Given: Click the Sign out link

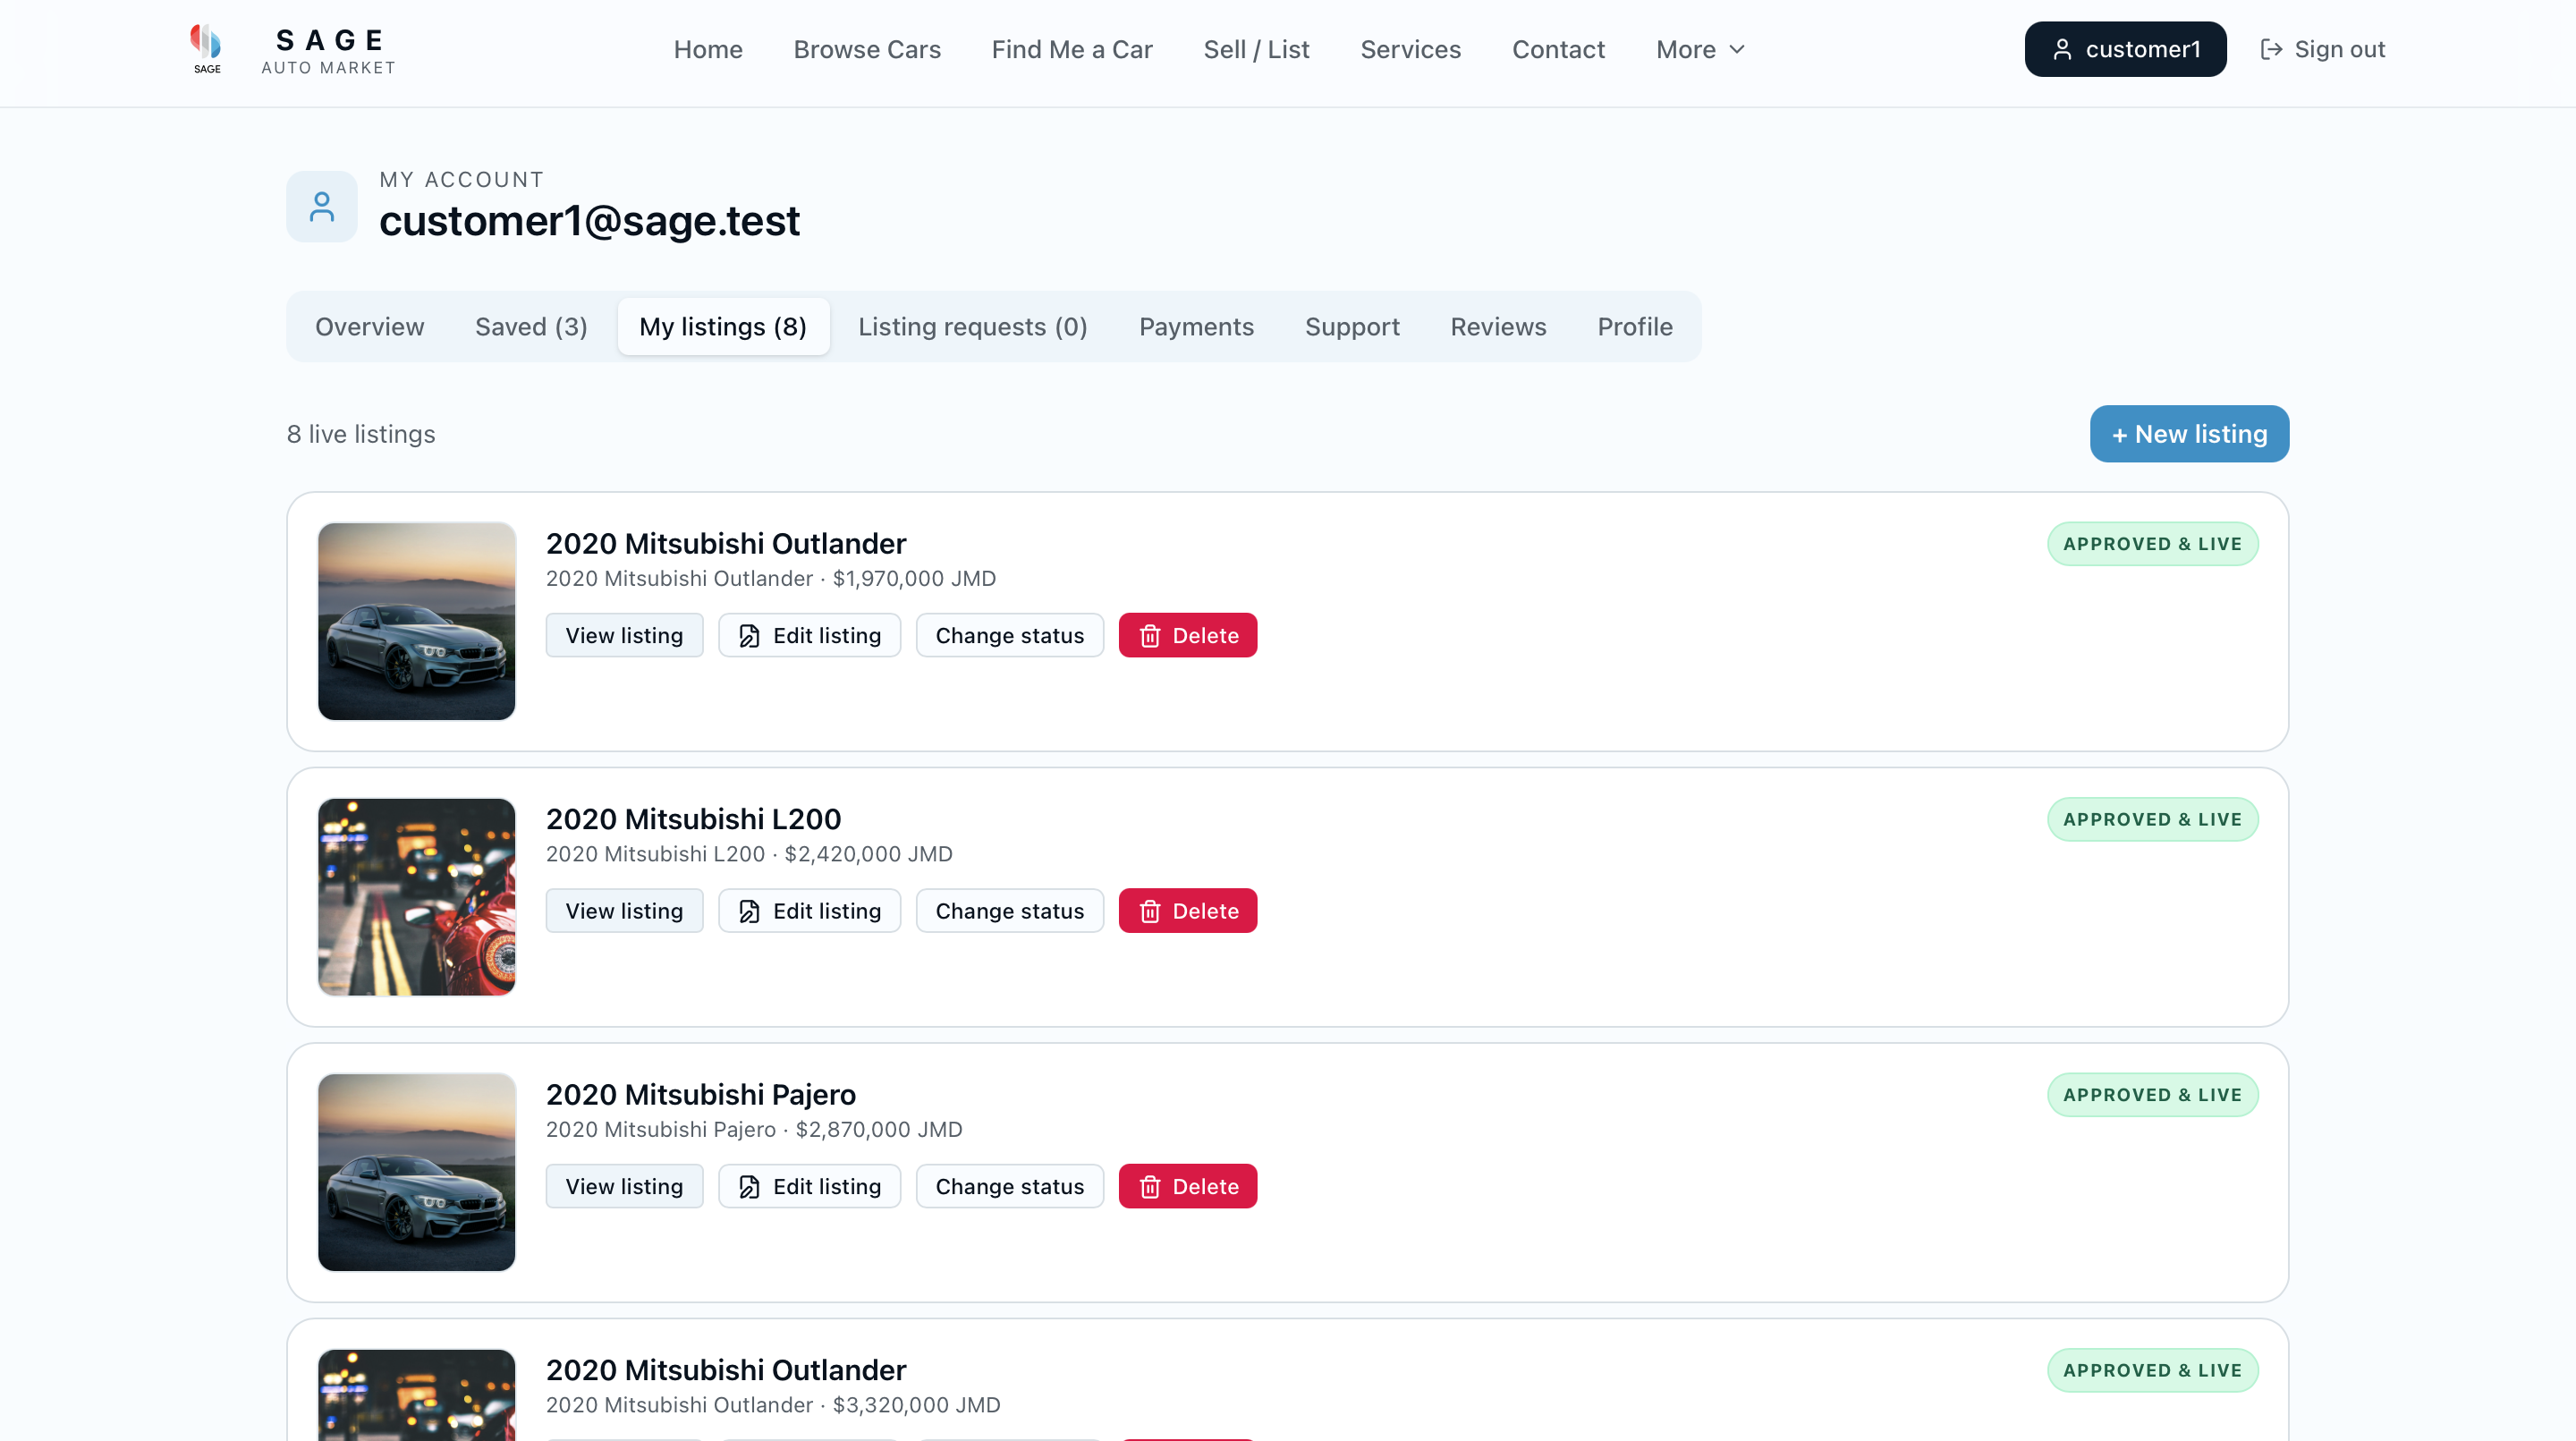Looking at the screenshot, I should pos(2322,50).
